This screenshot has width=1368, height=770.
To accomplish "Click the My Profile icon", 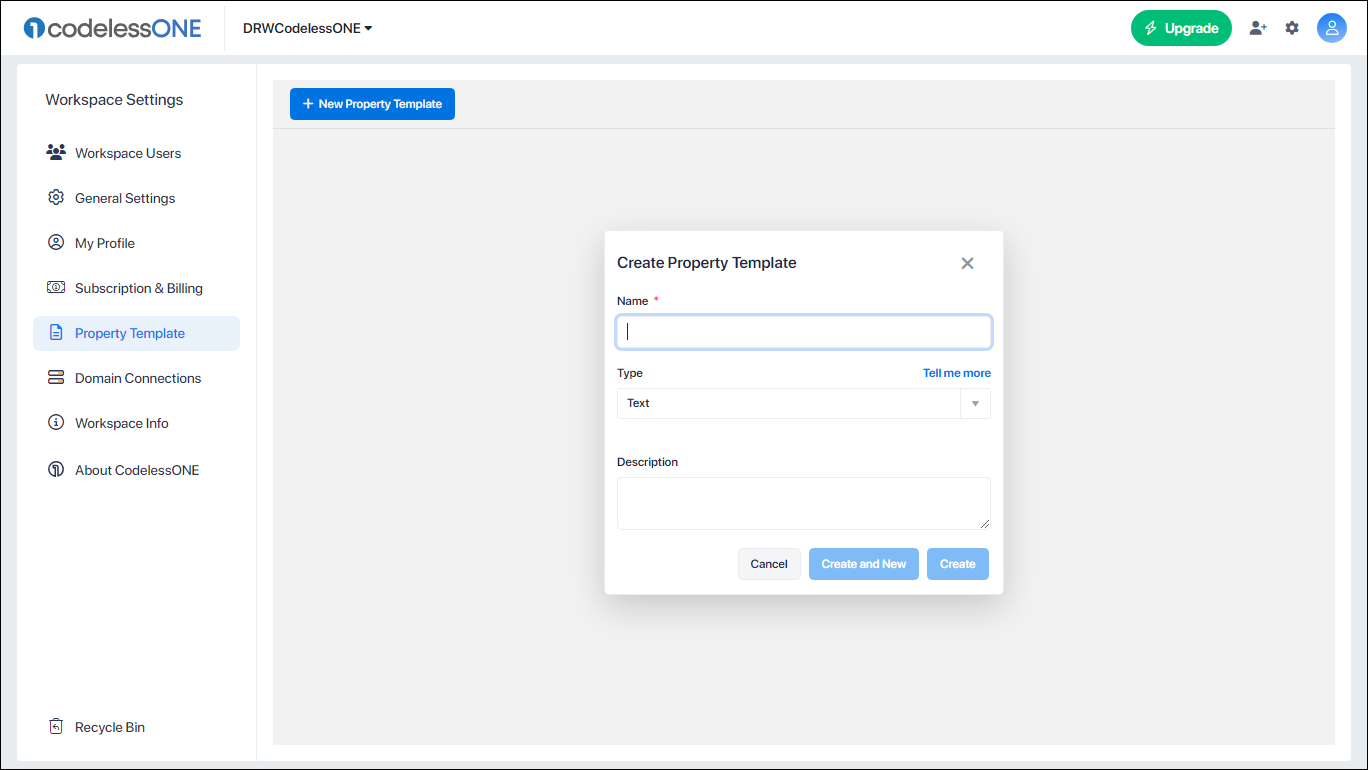I will (x=56, y=242).
